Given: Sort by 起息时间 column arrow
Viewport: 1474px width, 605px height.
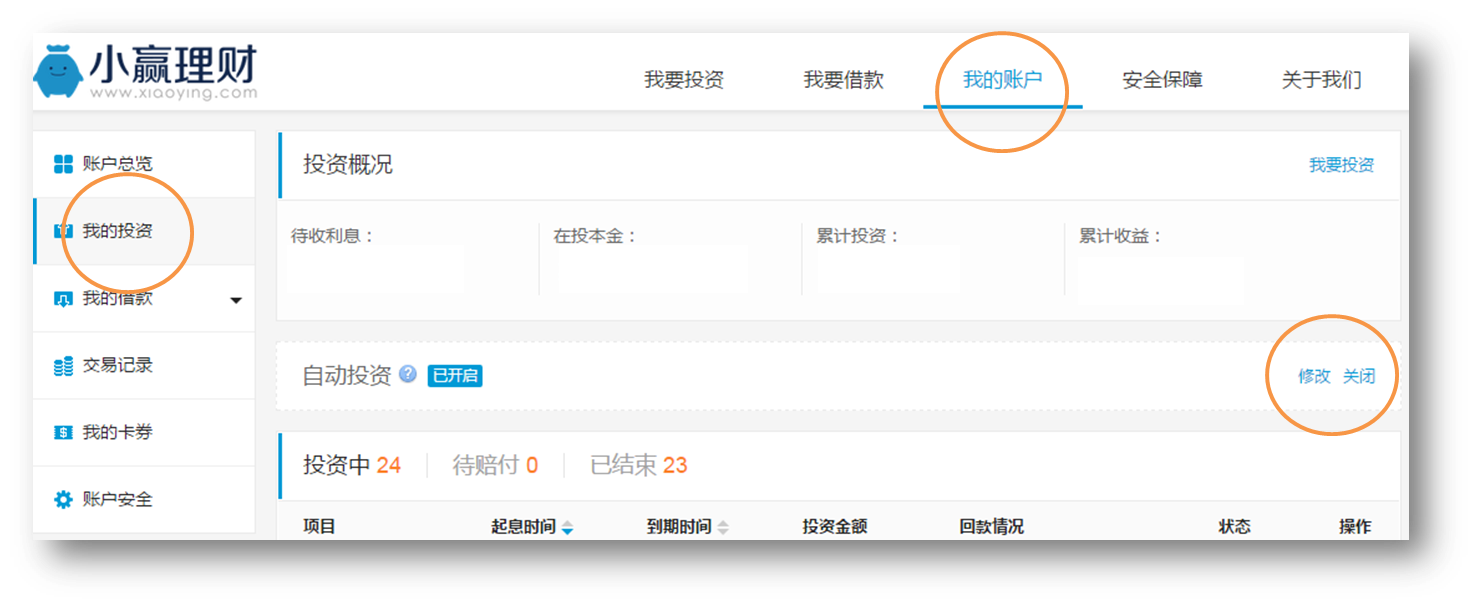Looking at the screenshot, I should click(568, 527).
